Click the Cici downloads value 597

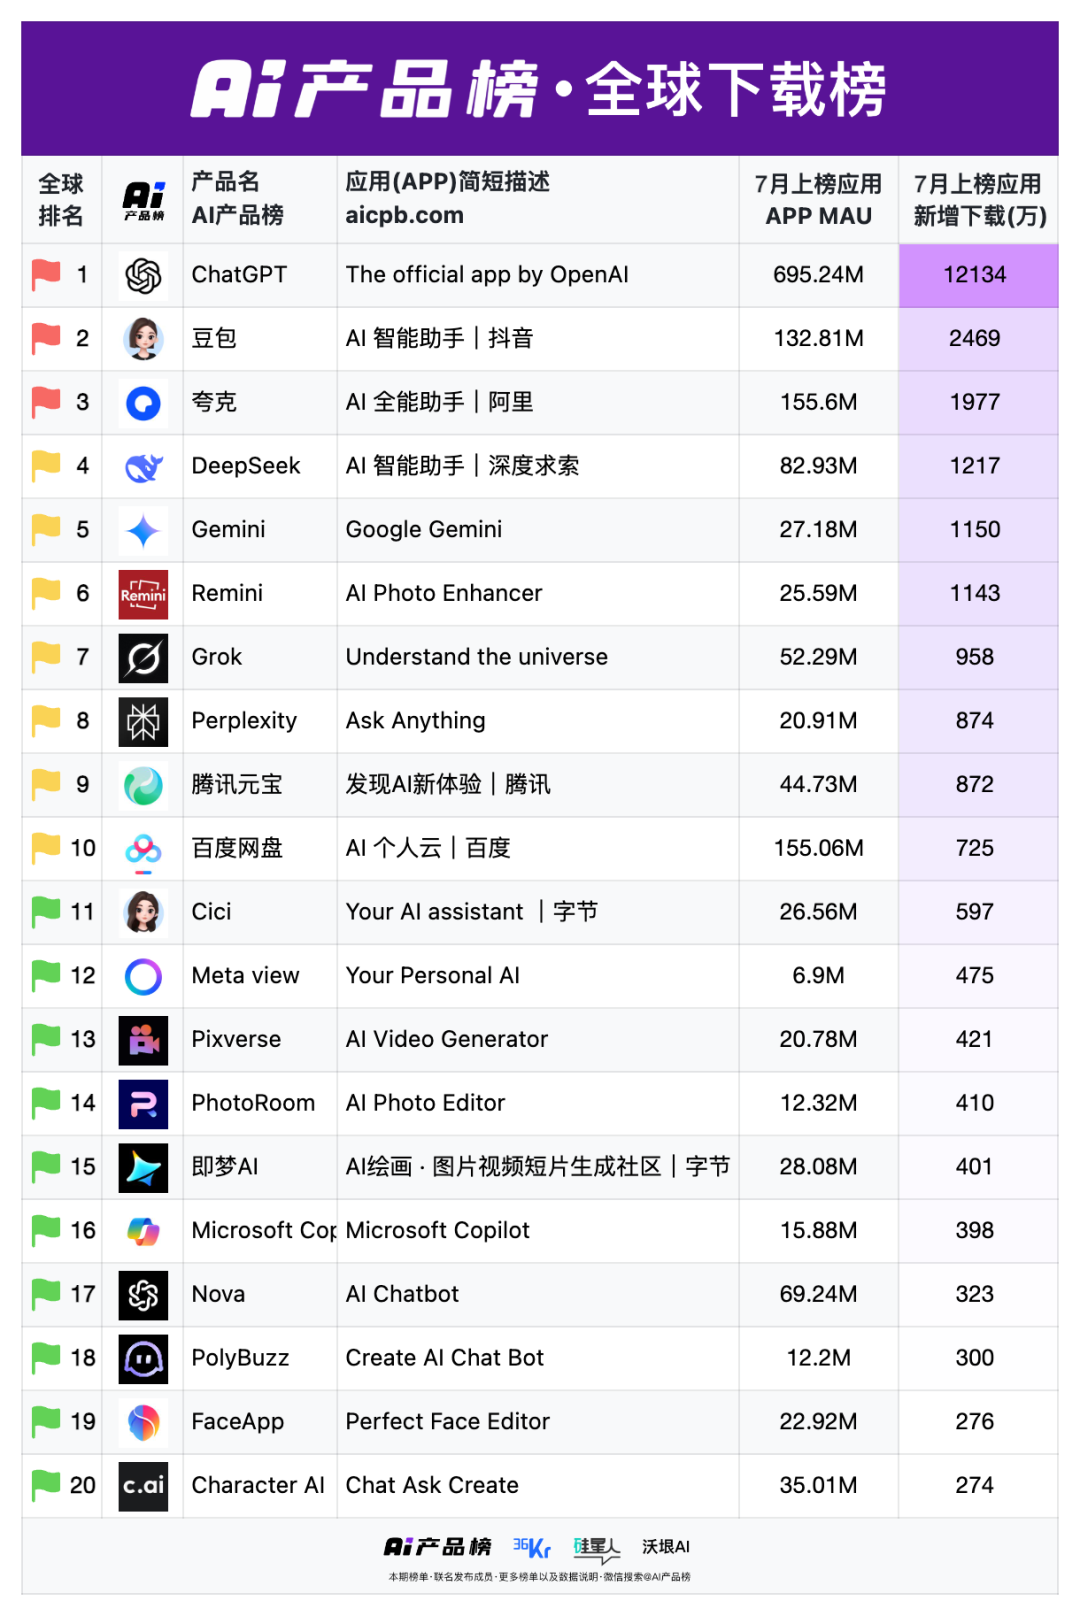pyautogui.click(x=975, y=912)
